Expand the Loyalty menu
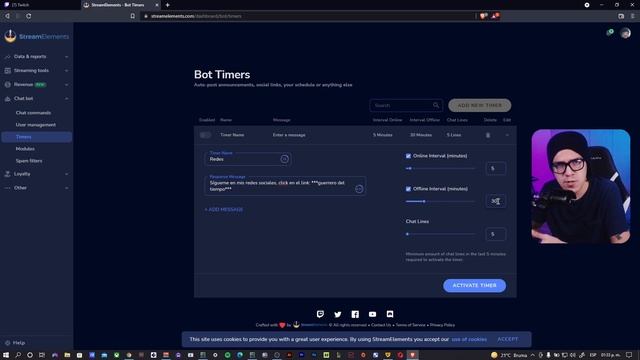Viewport: 640px width, 360px height. pos(36,174)
